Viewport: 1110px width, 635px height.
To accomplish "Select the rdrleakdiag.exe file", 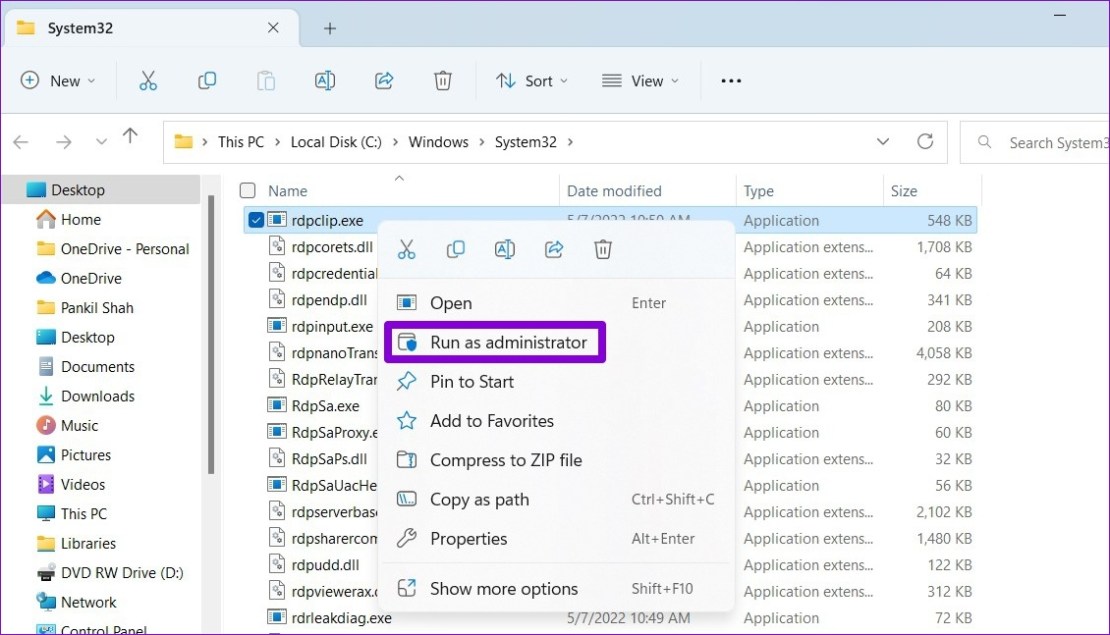I will click(341, 618).
